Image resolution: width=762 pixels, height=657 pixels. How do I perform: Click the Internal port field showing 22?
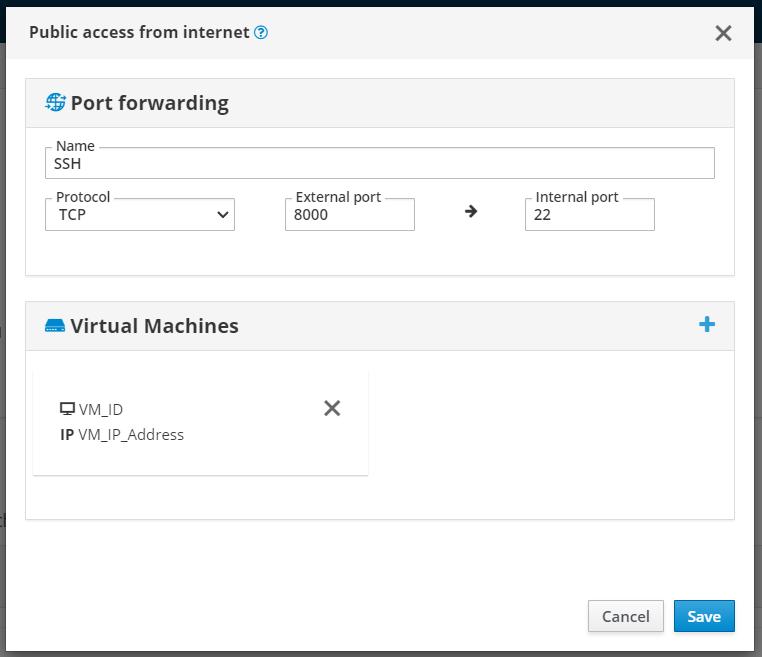tap(589, 215)
